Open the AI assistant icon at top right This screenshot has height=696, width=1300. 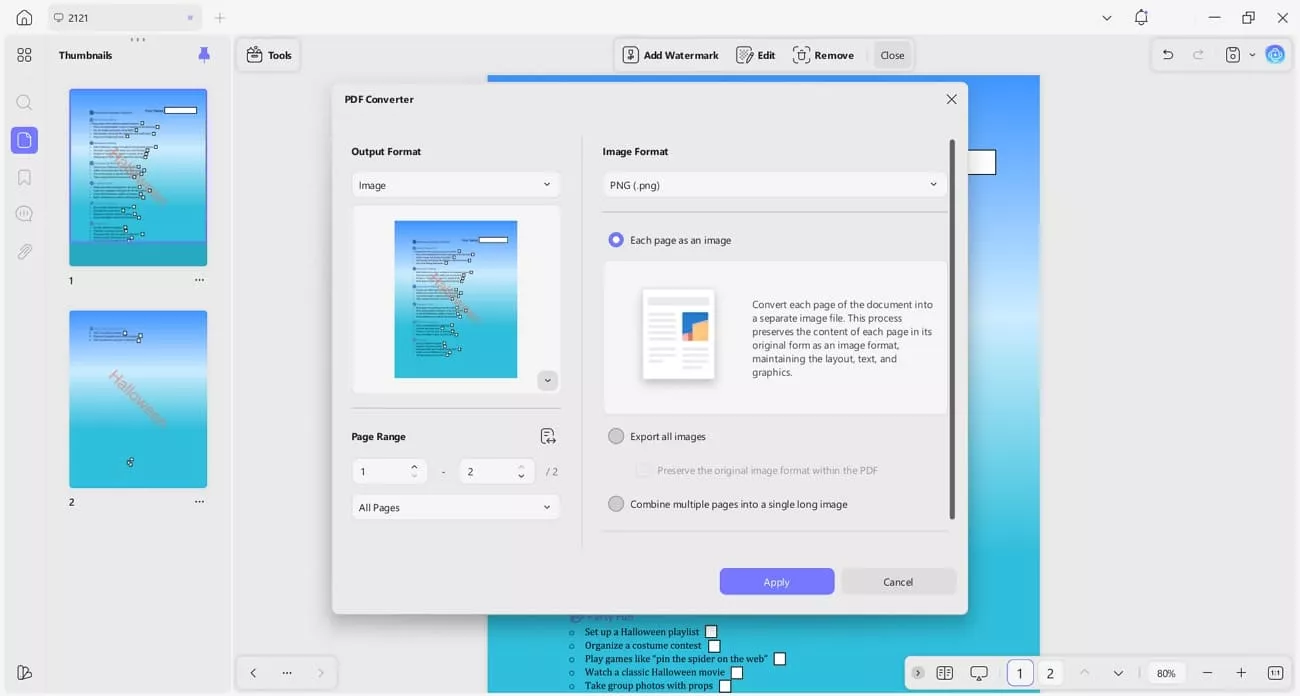pyautogui.click(x=1274, y=54)
